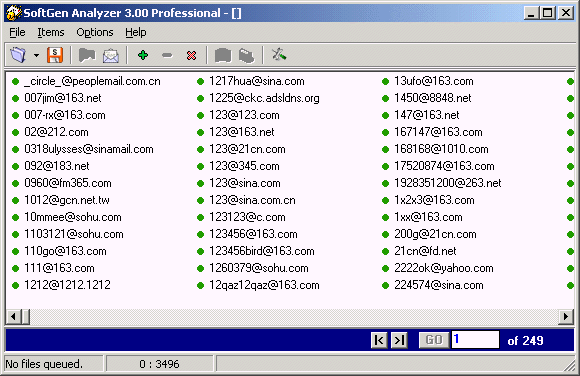Click the SoftGen Analyzer title bar icon

(14, 13)
